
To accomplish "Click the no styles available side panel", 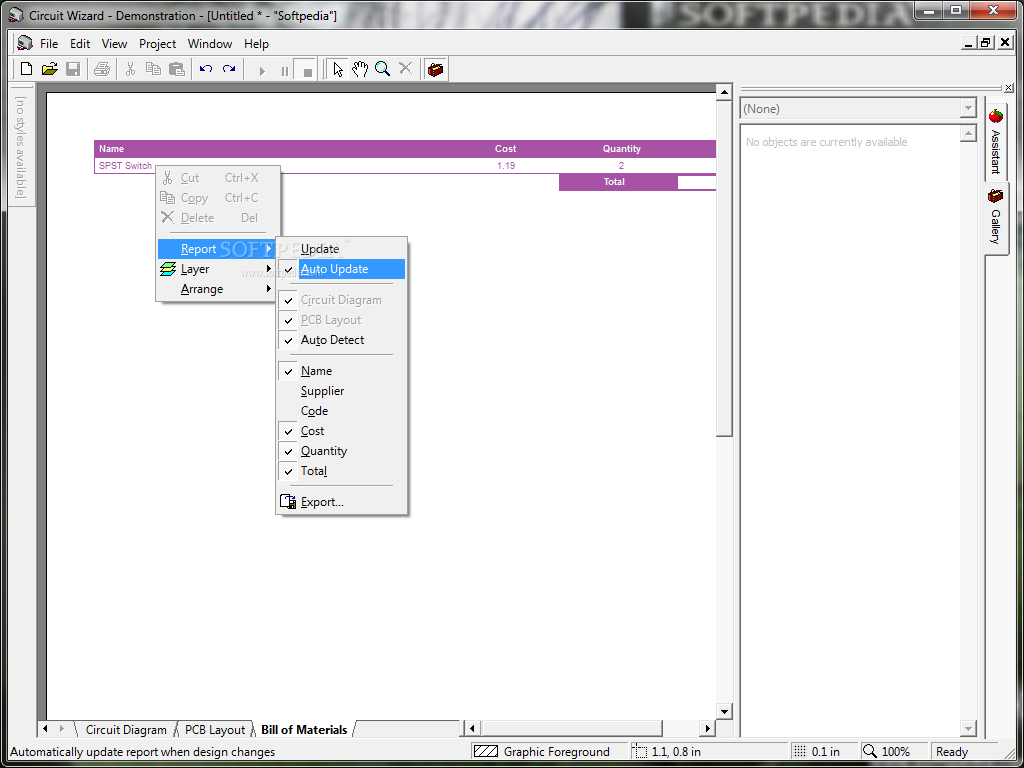I will [x=22, y=146].
